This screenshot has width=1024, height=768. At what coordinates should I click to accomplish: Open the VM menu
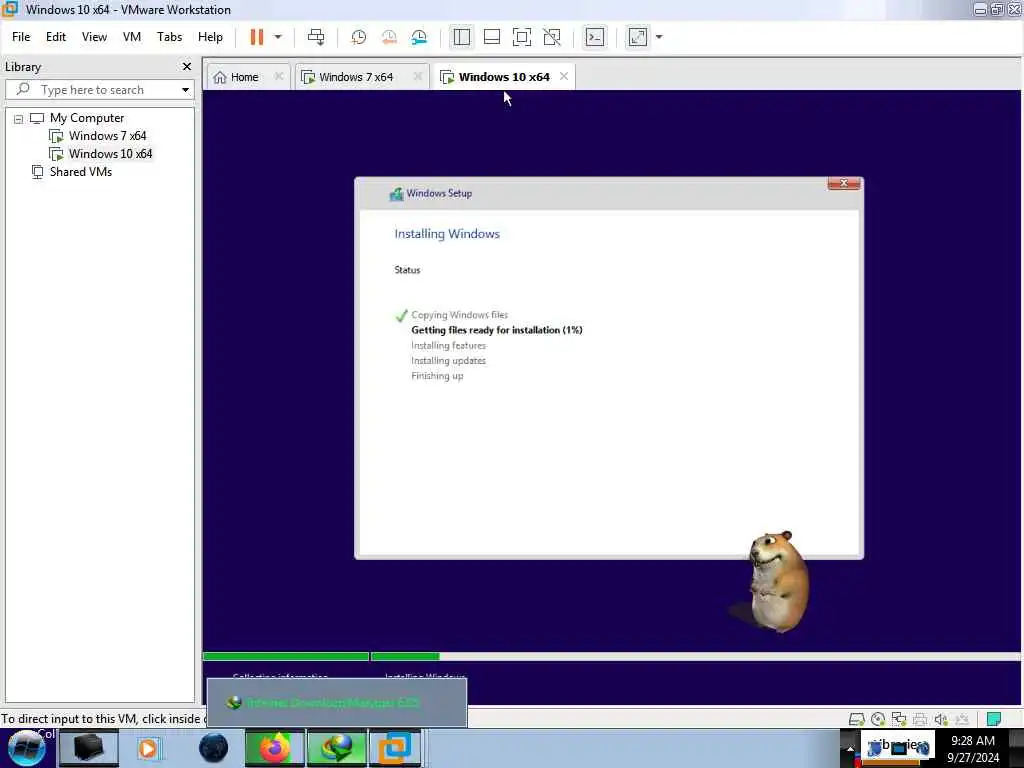point(132,37)
